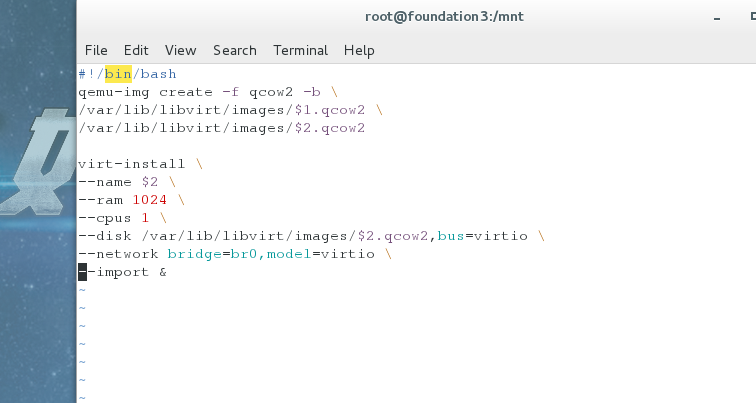756x403 pixels.
Task: Open the File menu
Action: [96, 50]
